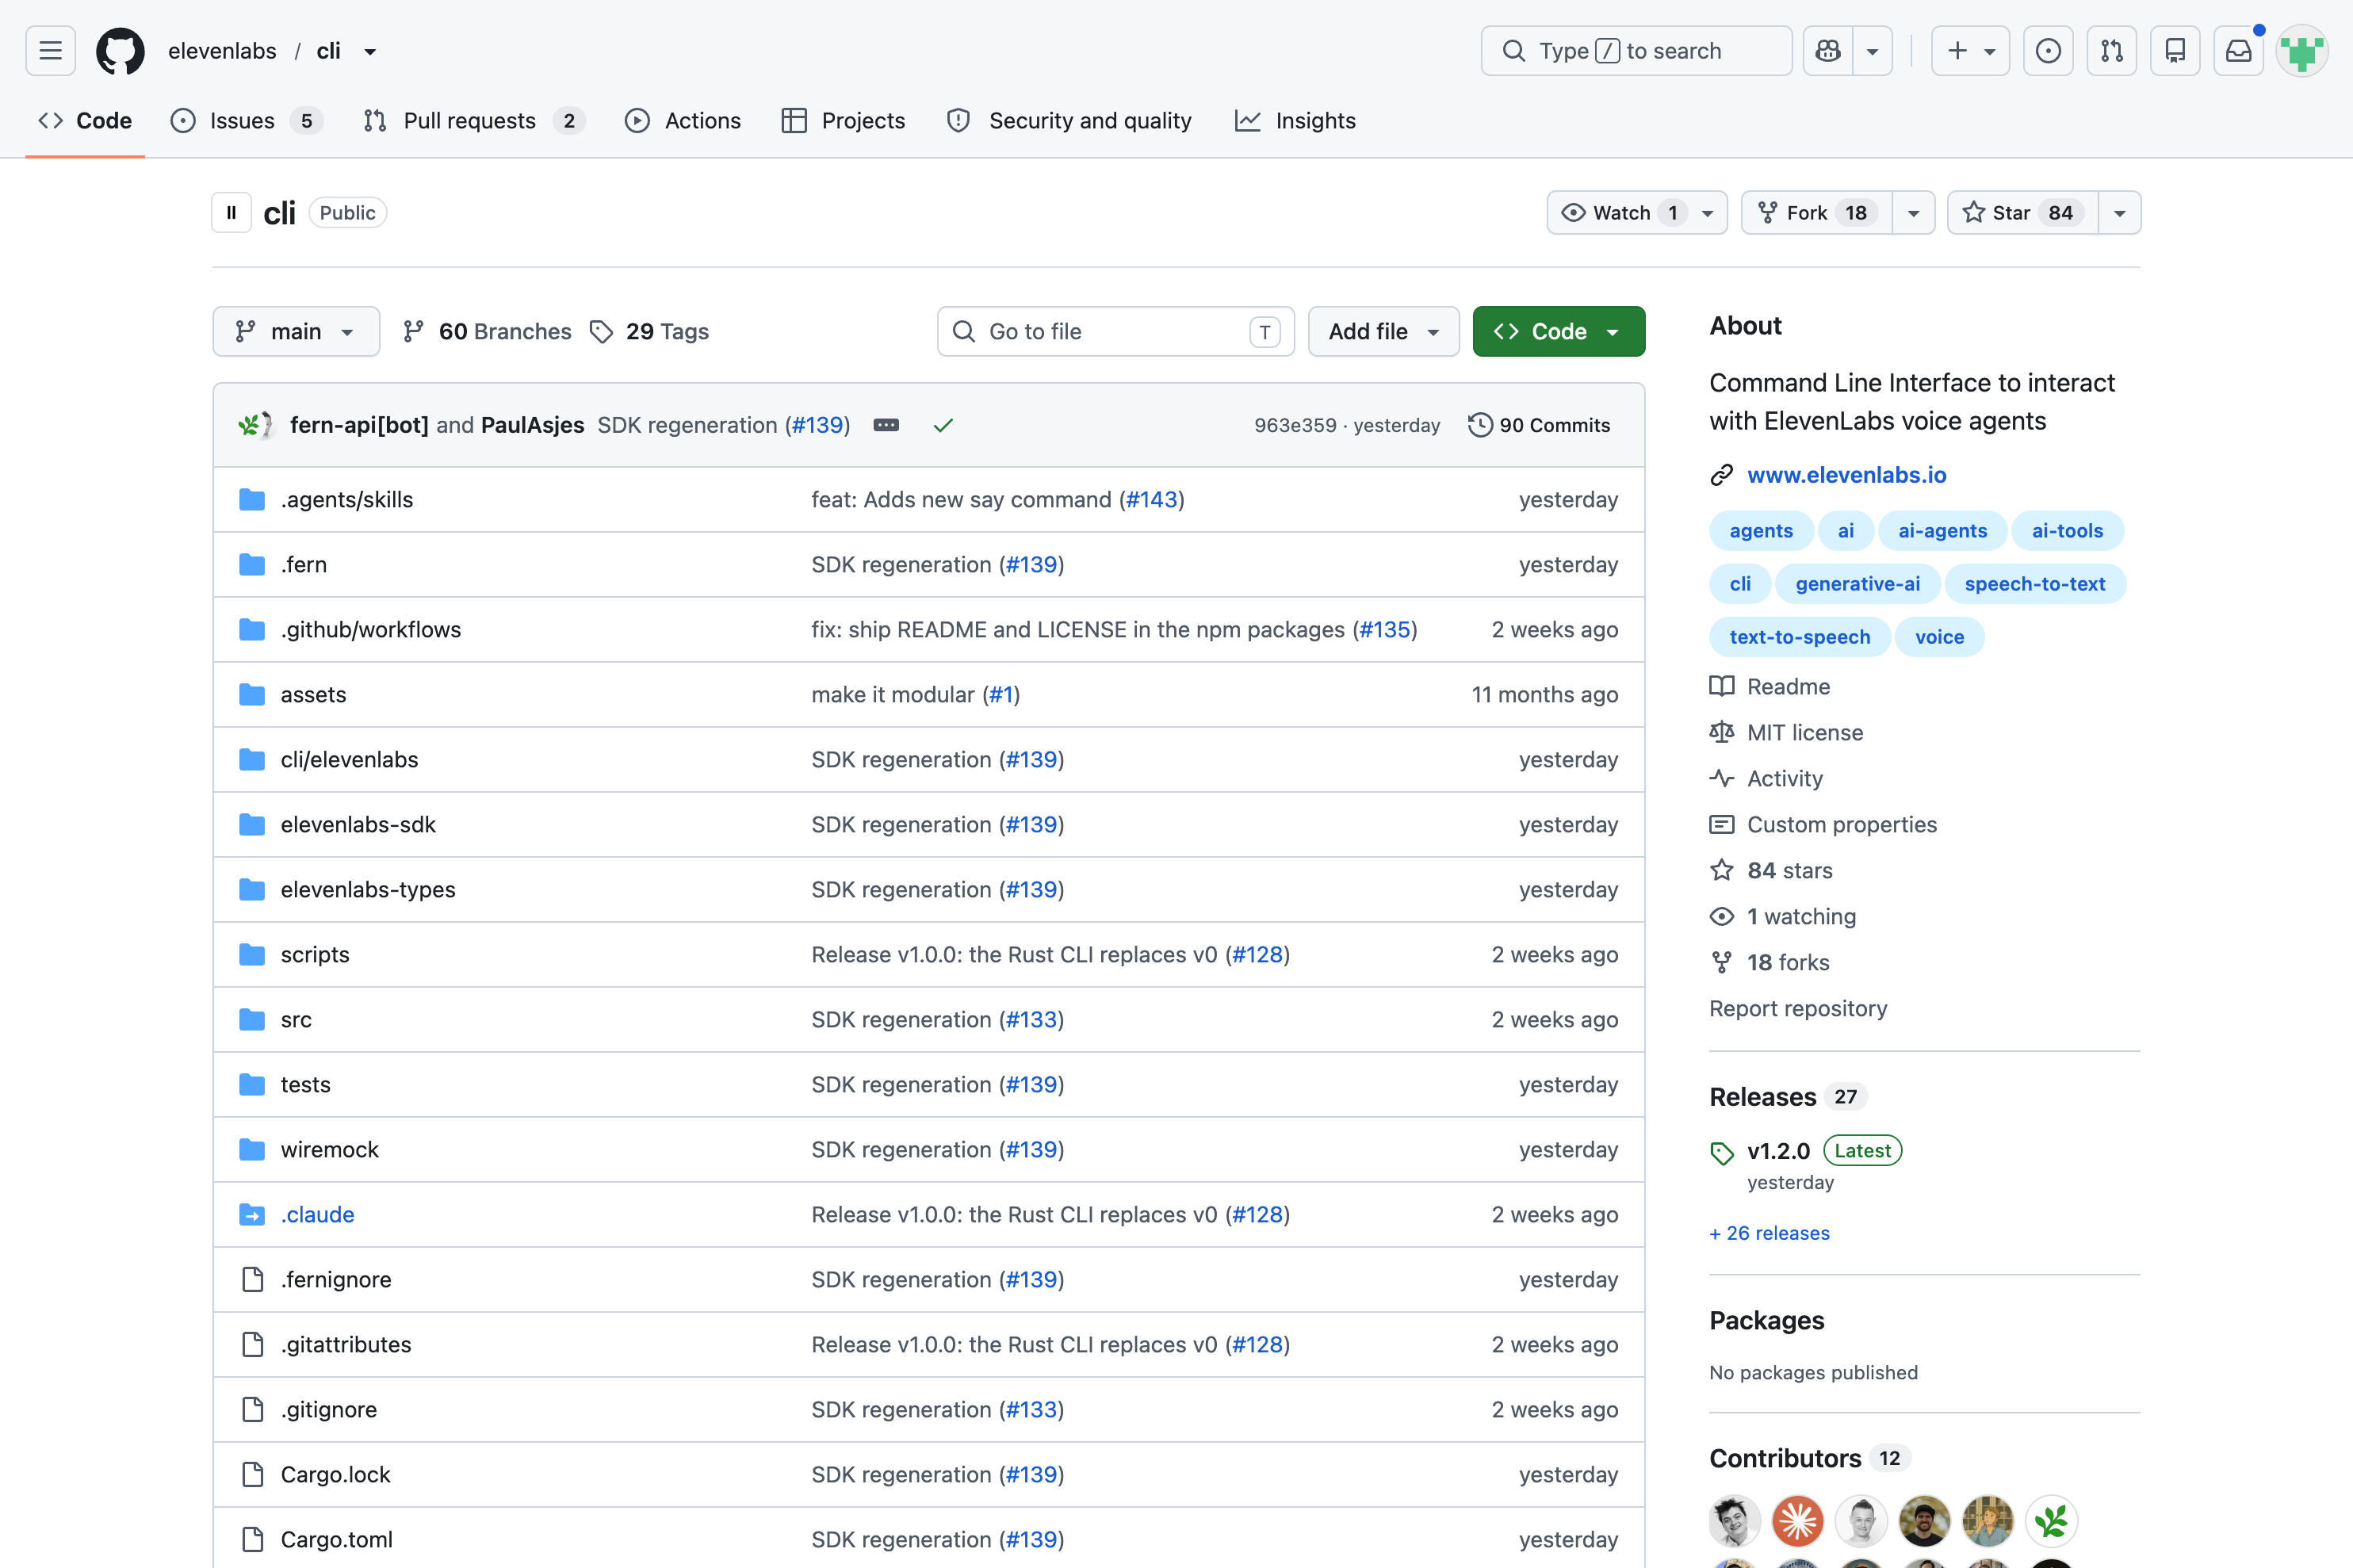Open the repository switcher caret beside cli
2353x1568 pixels.
(x=370, y=52)
